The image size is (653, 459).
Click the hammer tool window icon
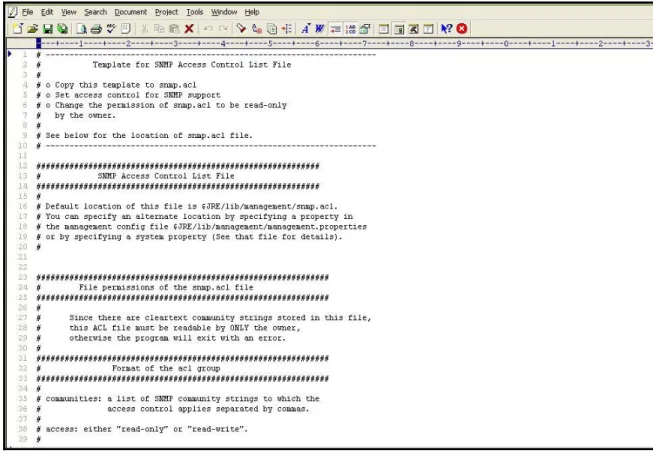[414, 29]
